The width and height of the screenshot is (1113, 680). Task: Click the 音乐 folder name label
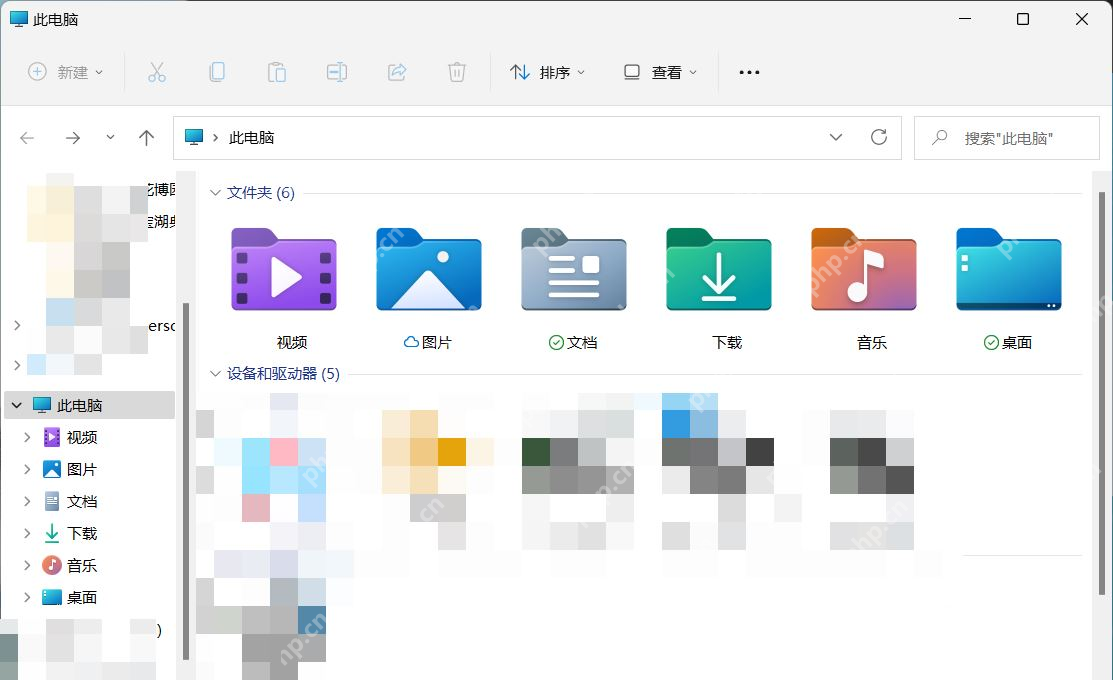872,342
